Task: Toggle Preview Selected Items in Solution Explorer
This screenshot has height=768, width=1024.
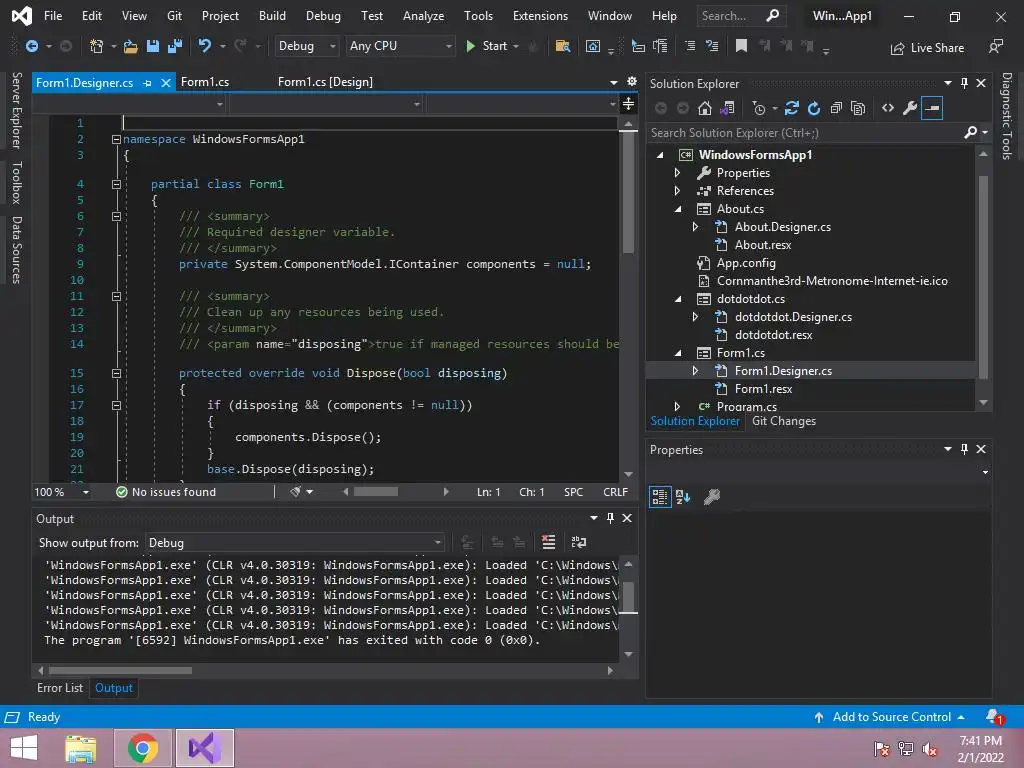Action: (x=932, y=108)
